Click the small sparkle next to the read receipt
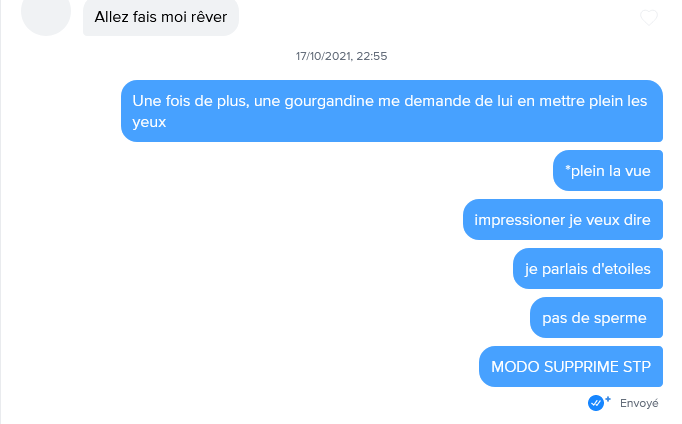 (x=608, y=399)
